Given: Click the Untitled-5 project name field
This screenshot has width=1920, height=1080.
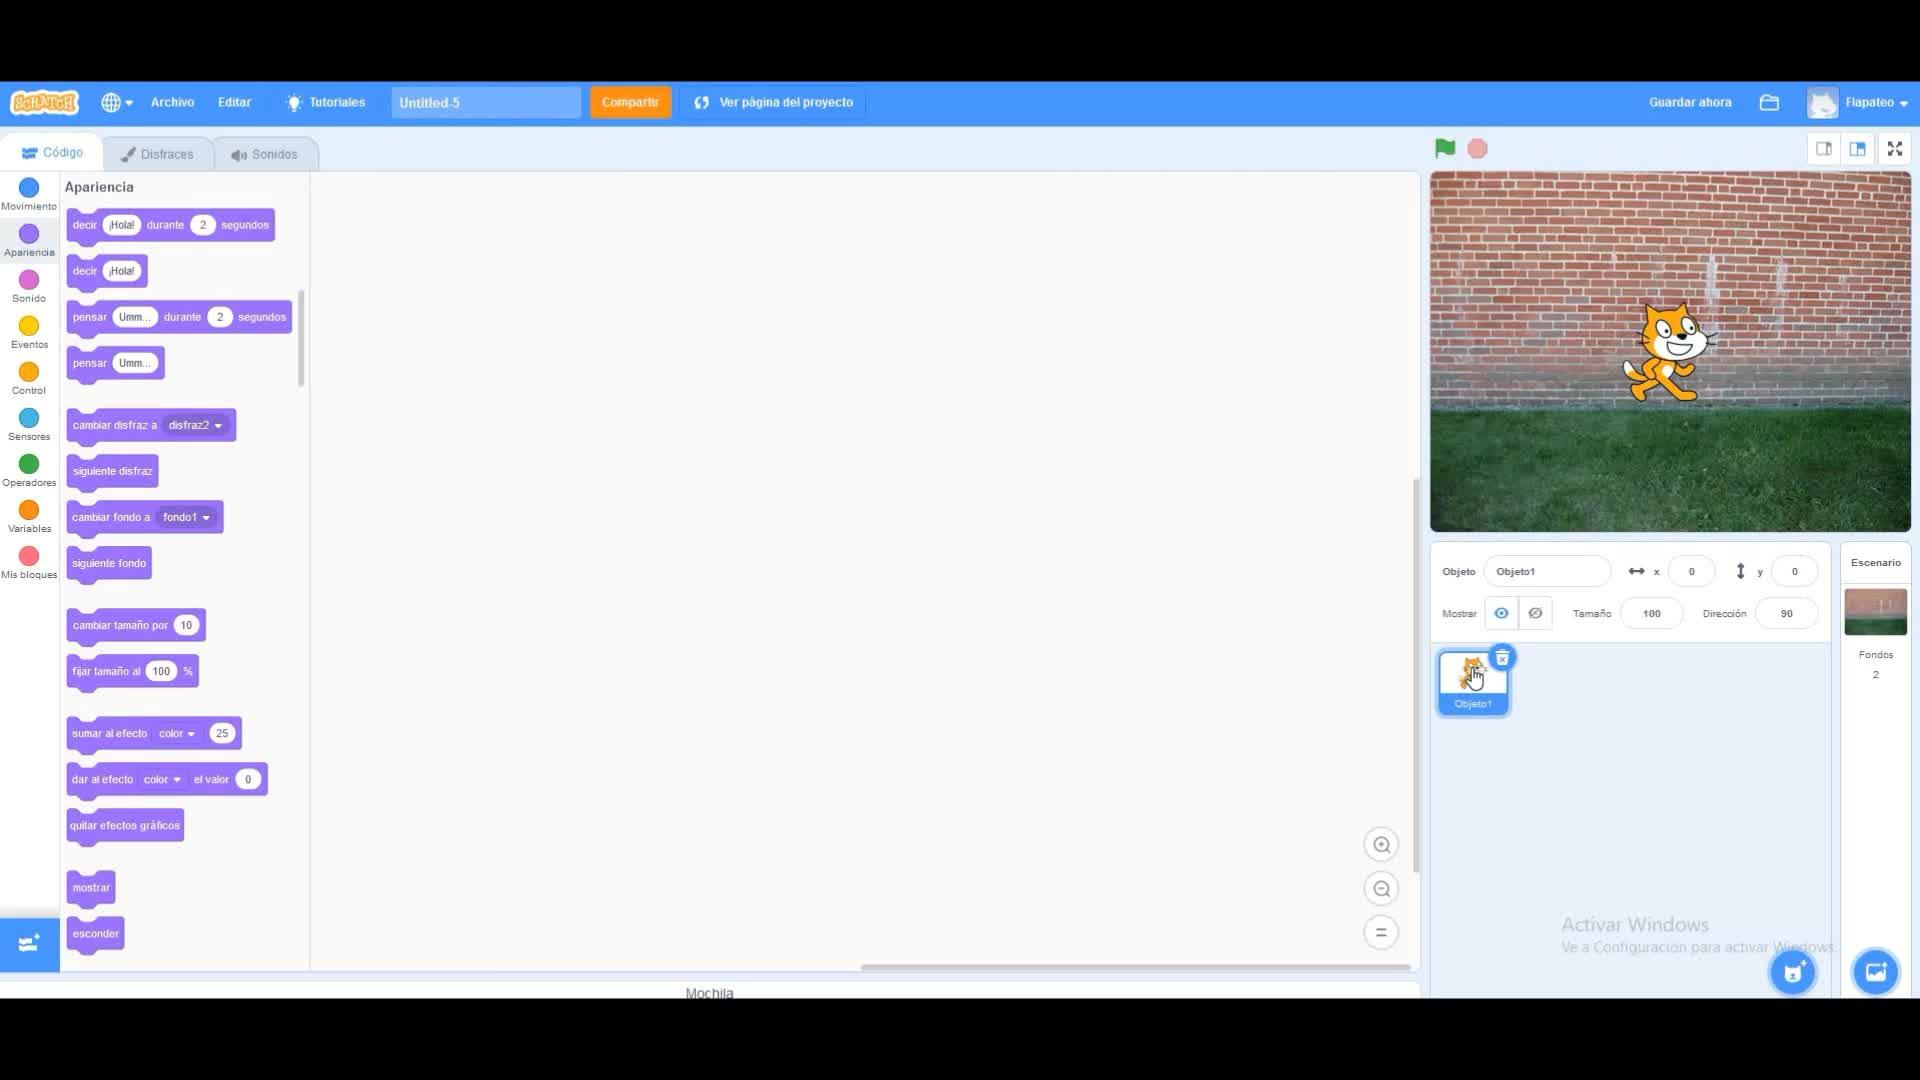Looking at the screenshot, I should pos(485,103).
